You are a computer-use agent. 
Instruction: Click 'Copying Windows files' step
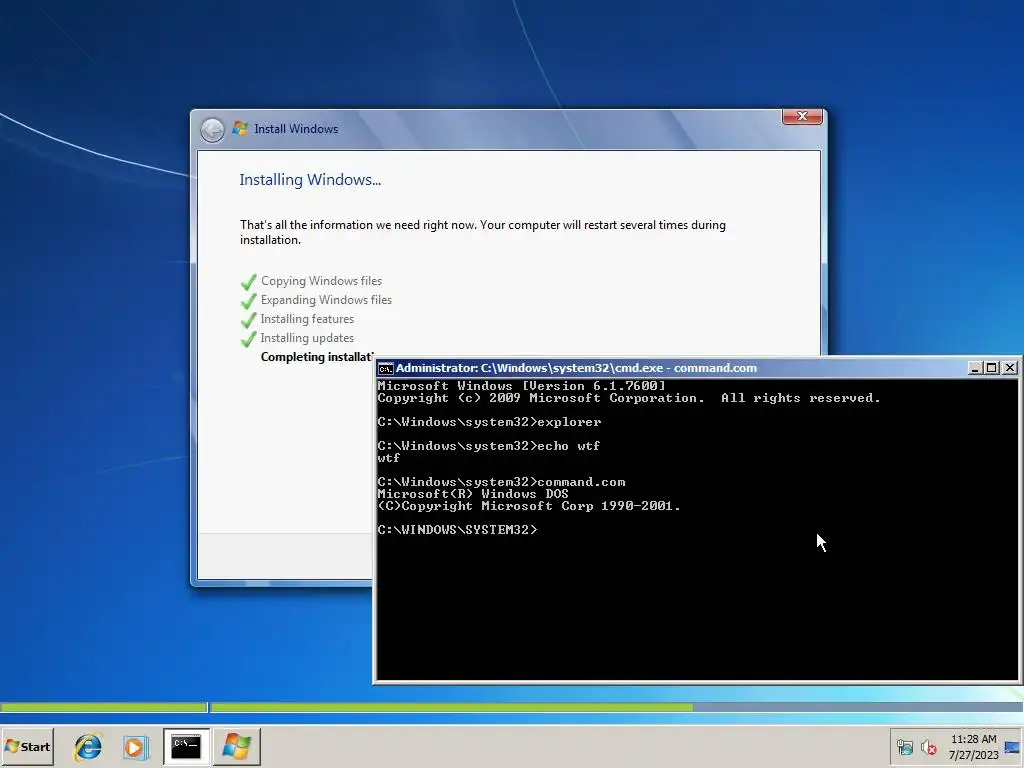(x=321, y=281)
